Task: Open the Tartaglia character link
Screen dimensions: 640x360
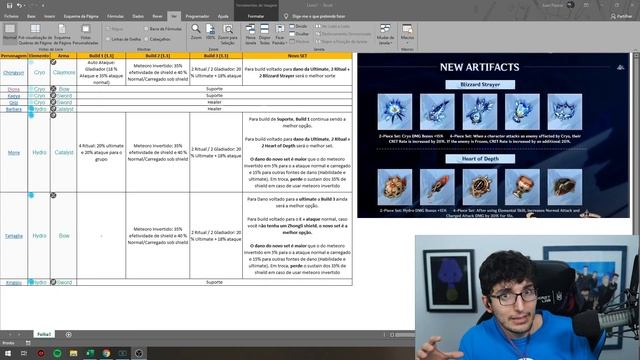Action: coord(13,236)
